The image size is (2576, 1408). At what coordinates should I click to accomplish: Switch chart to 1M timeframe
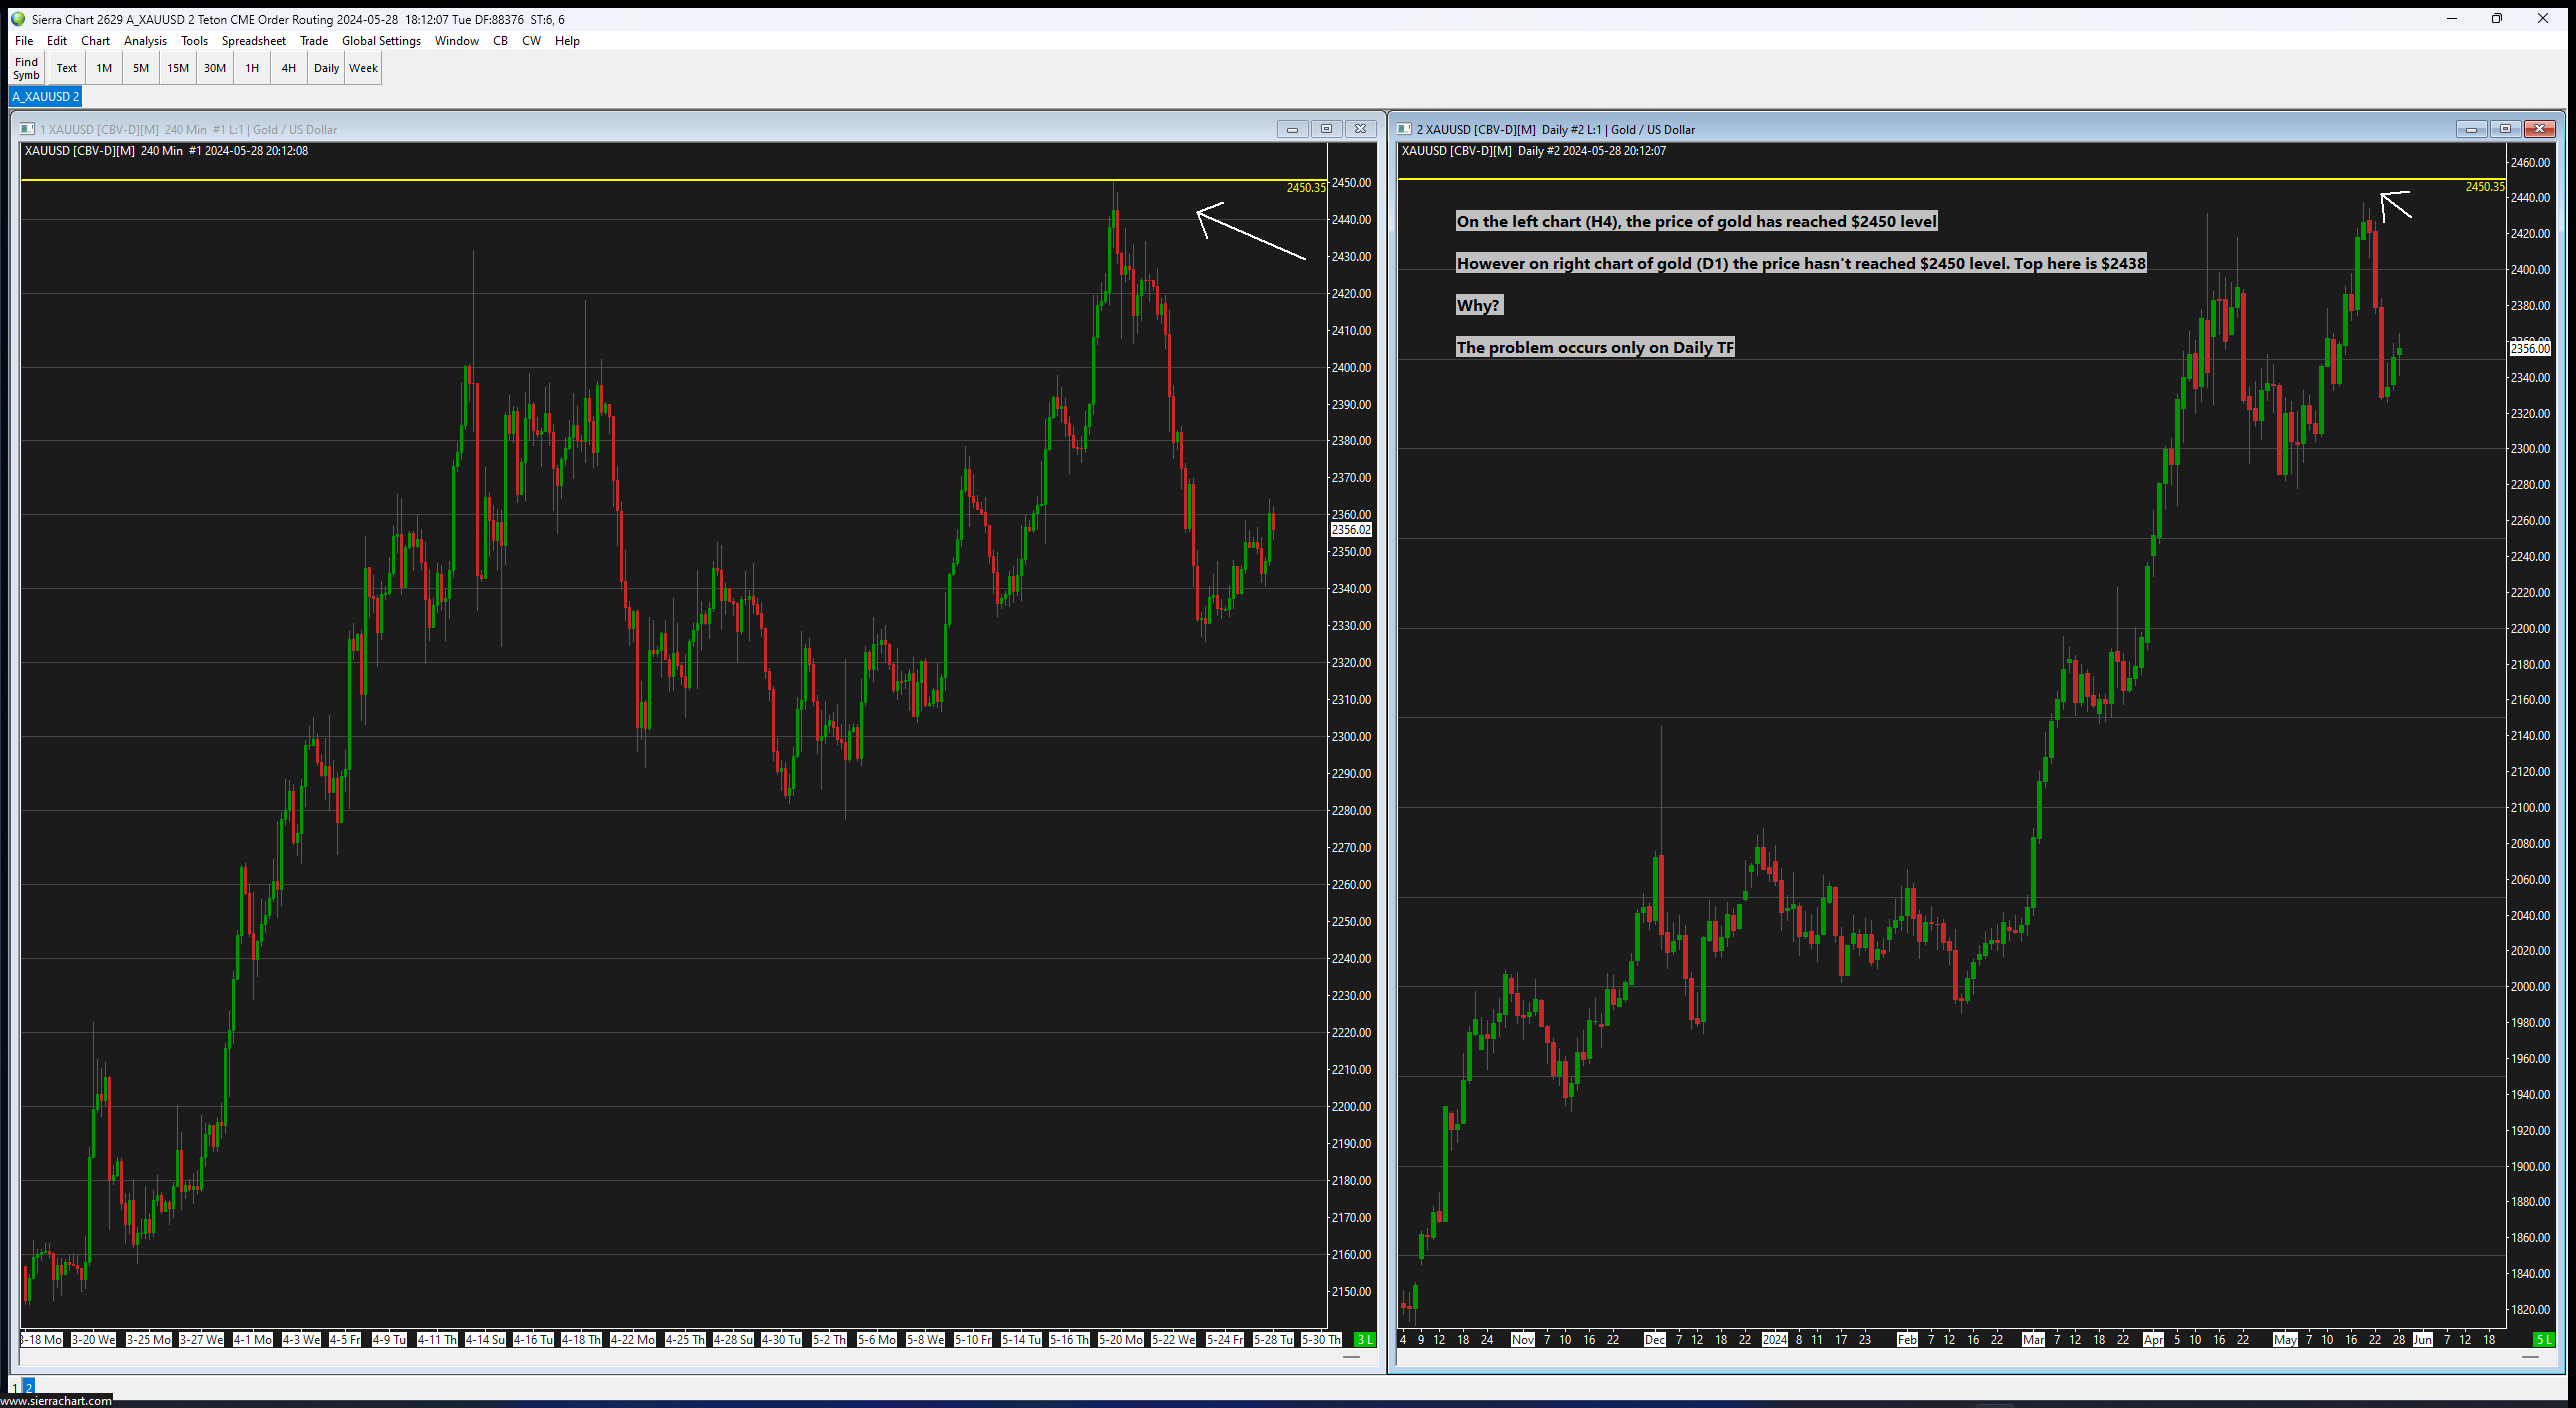[104, 68]
